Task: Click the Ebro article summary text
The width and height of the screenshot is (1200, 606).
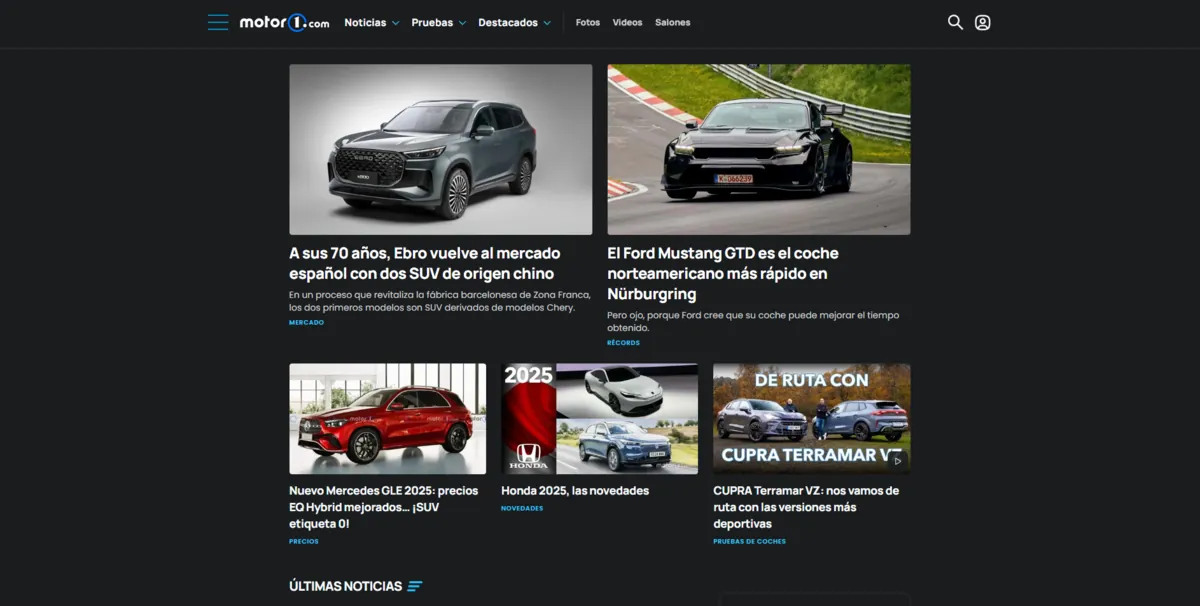Action: [x=440, y=301]
